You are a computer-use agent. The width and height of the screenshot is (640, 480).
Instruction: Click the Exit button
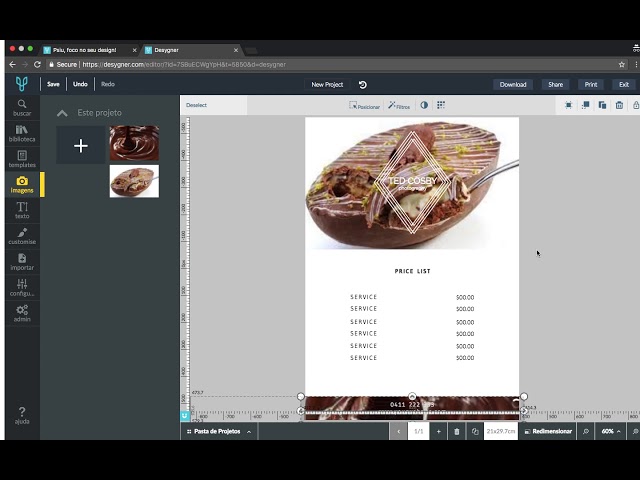[x=624, y=84]
